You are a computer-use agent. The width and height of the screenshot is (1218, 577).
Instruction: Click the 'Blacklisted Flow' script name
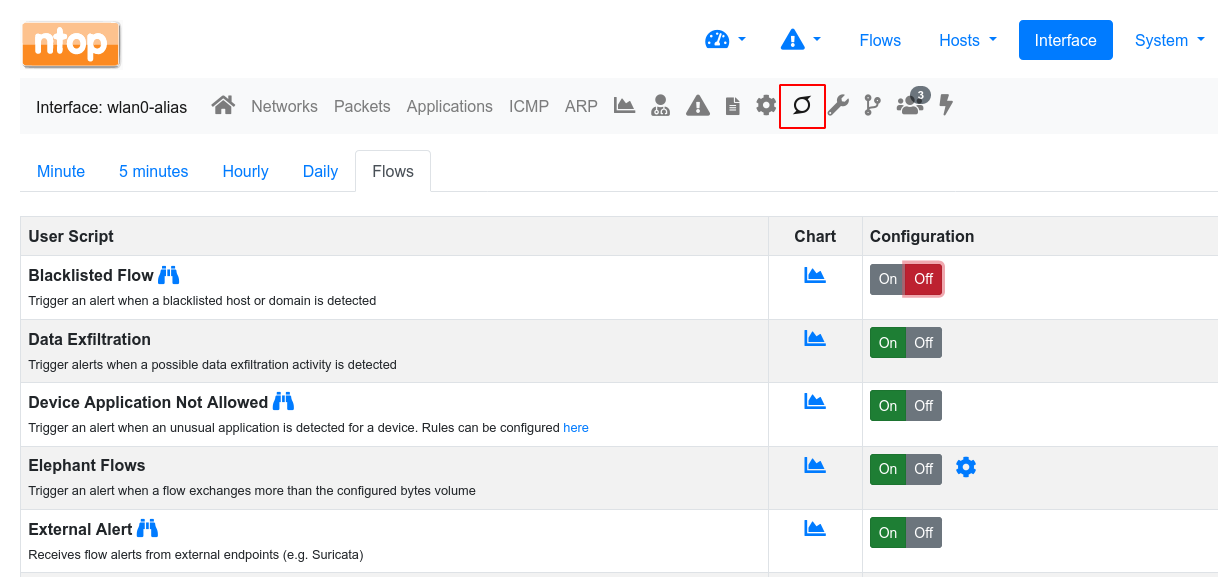[x=91, y=275]
